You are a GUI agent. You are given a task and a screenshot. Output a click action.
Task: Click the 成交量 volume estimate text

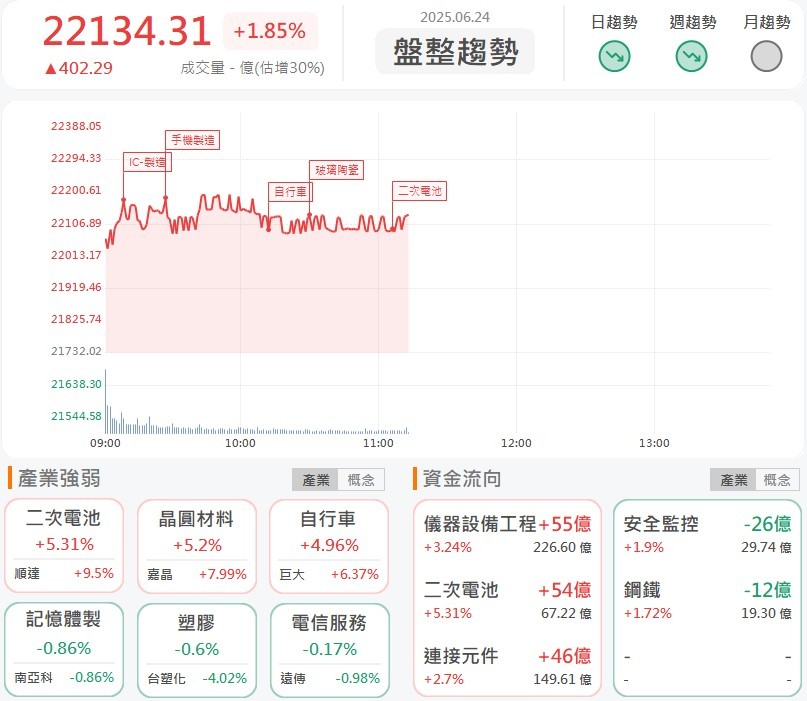pyautogui.click(x=252, y=68)
